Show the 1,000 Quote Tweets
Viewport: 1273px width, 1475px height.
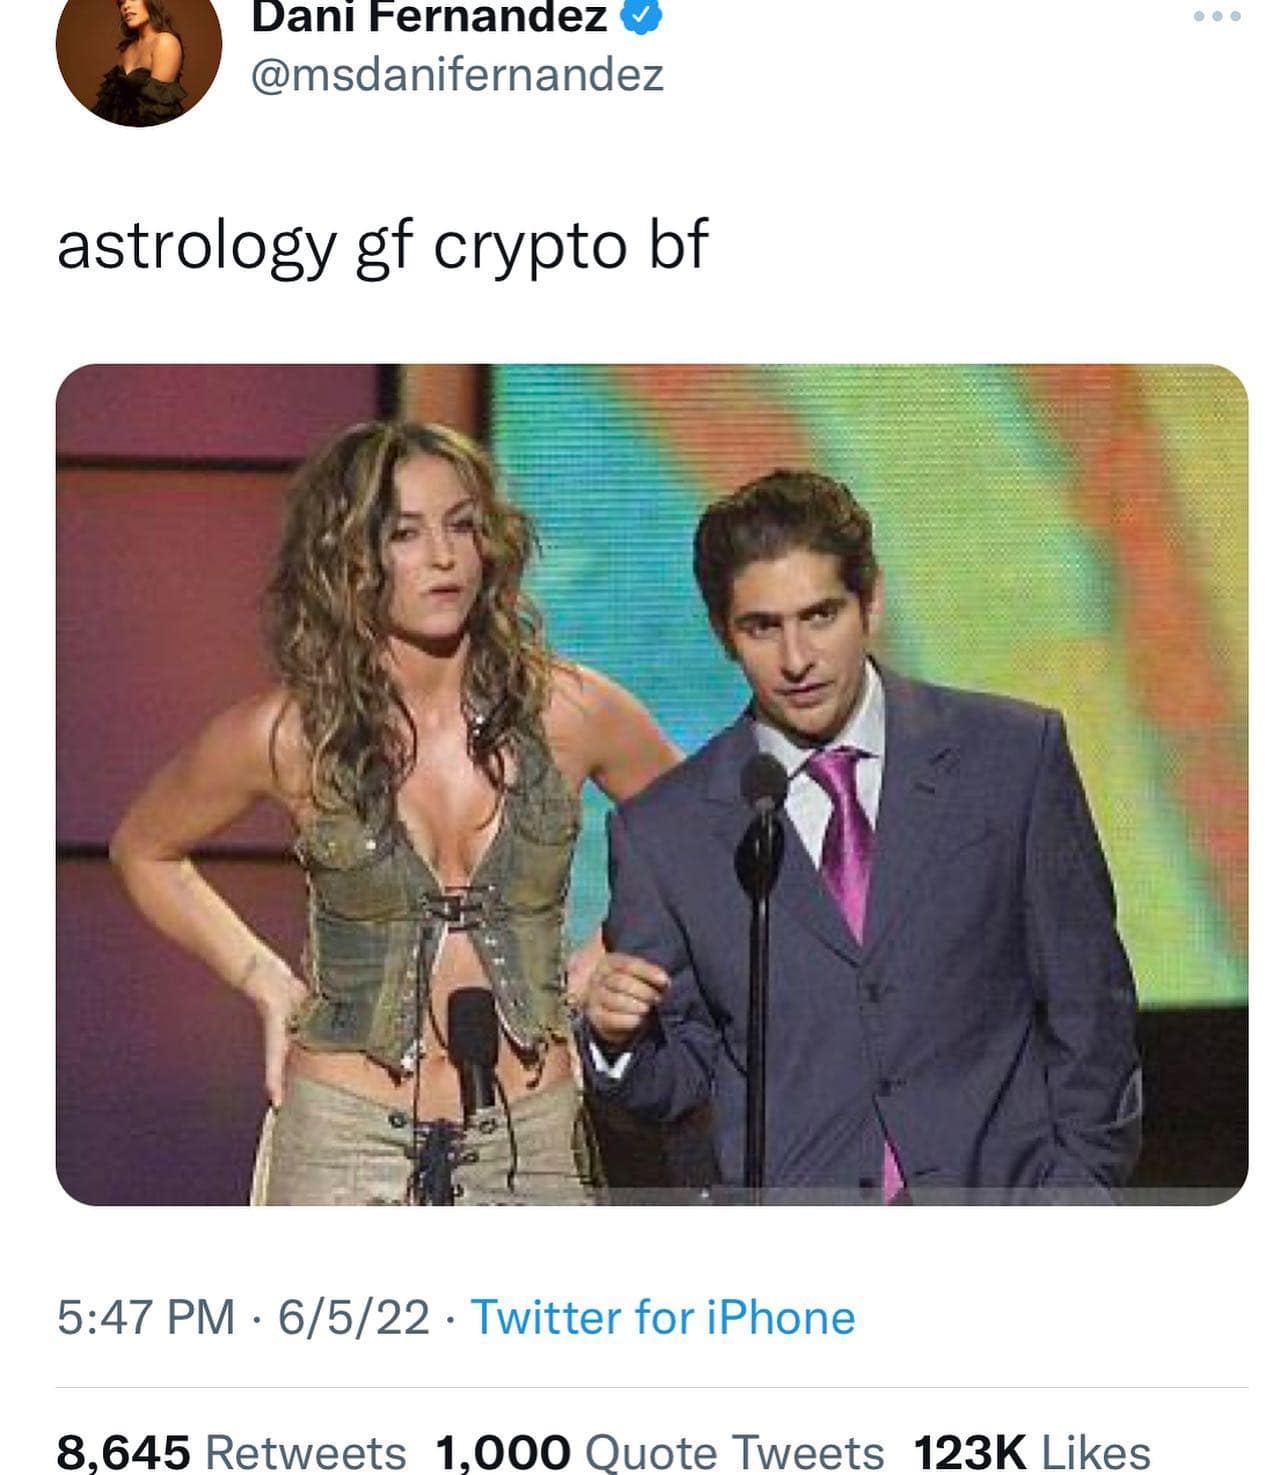click(659, 1451)
